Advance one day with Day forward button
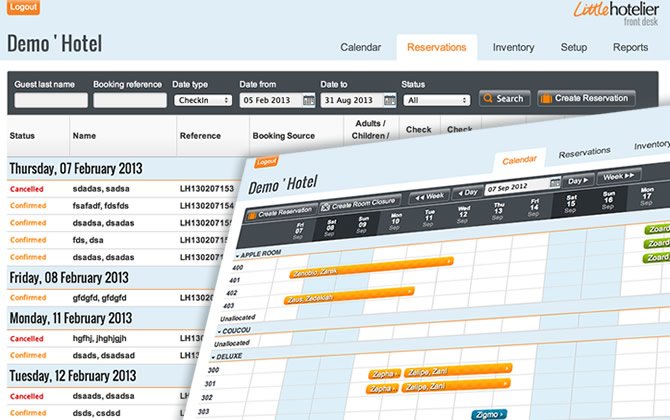This screenshot has height=420, width=670. [x=578, y=180]
